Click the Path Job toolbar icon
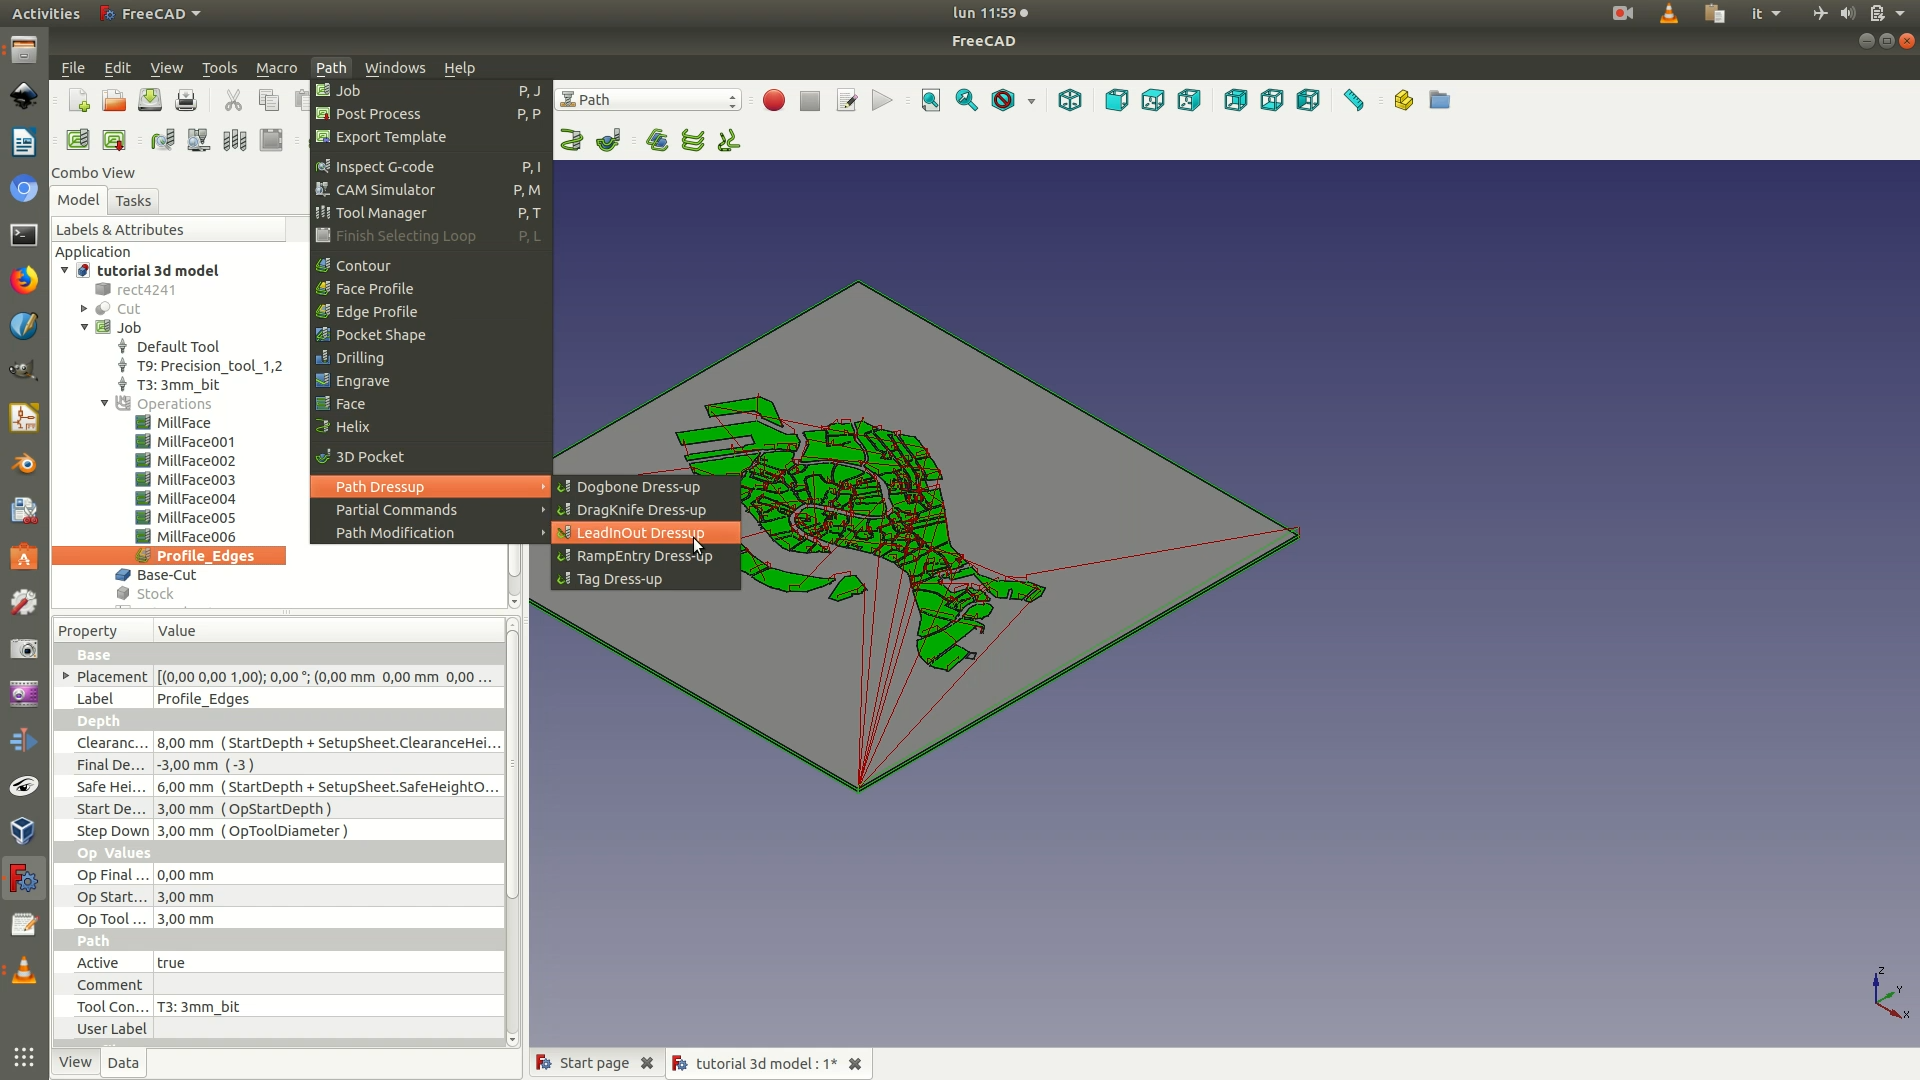 pos(78,140)
